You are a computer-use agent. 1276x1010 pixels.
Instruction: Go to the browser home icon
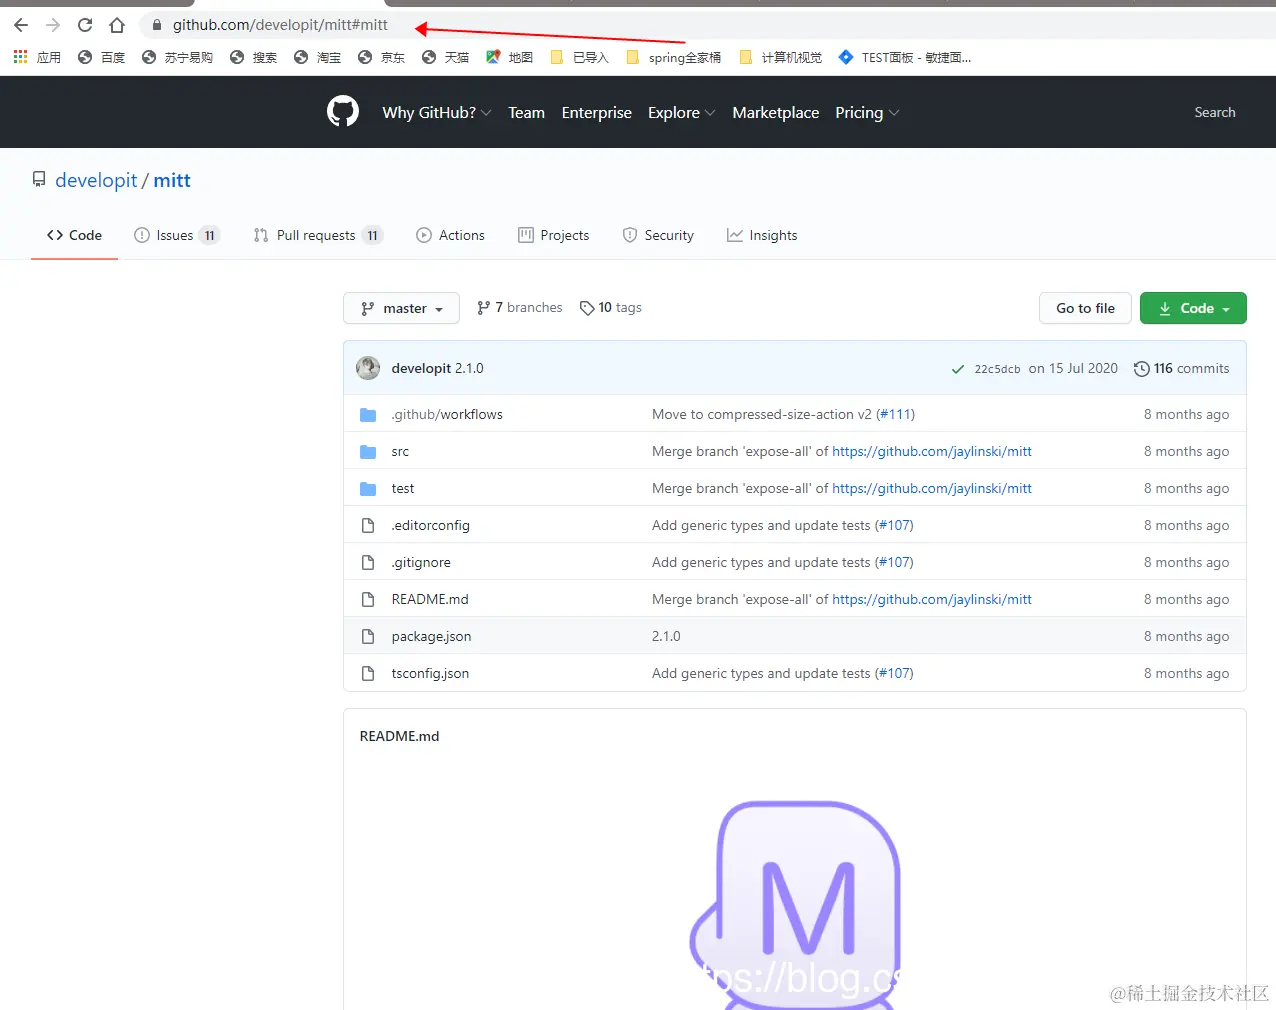pyautogui.click(x=117, y=25)
